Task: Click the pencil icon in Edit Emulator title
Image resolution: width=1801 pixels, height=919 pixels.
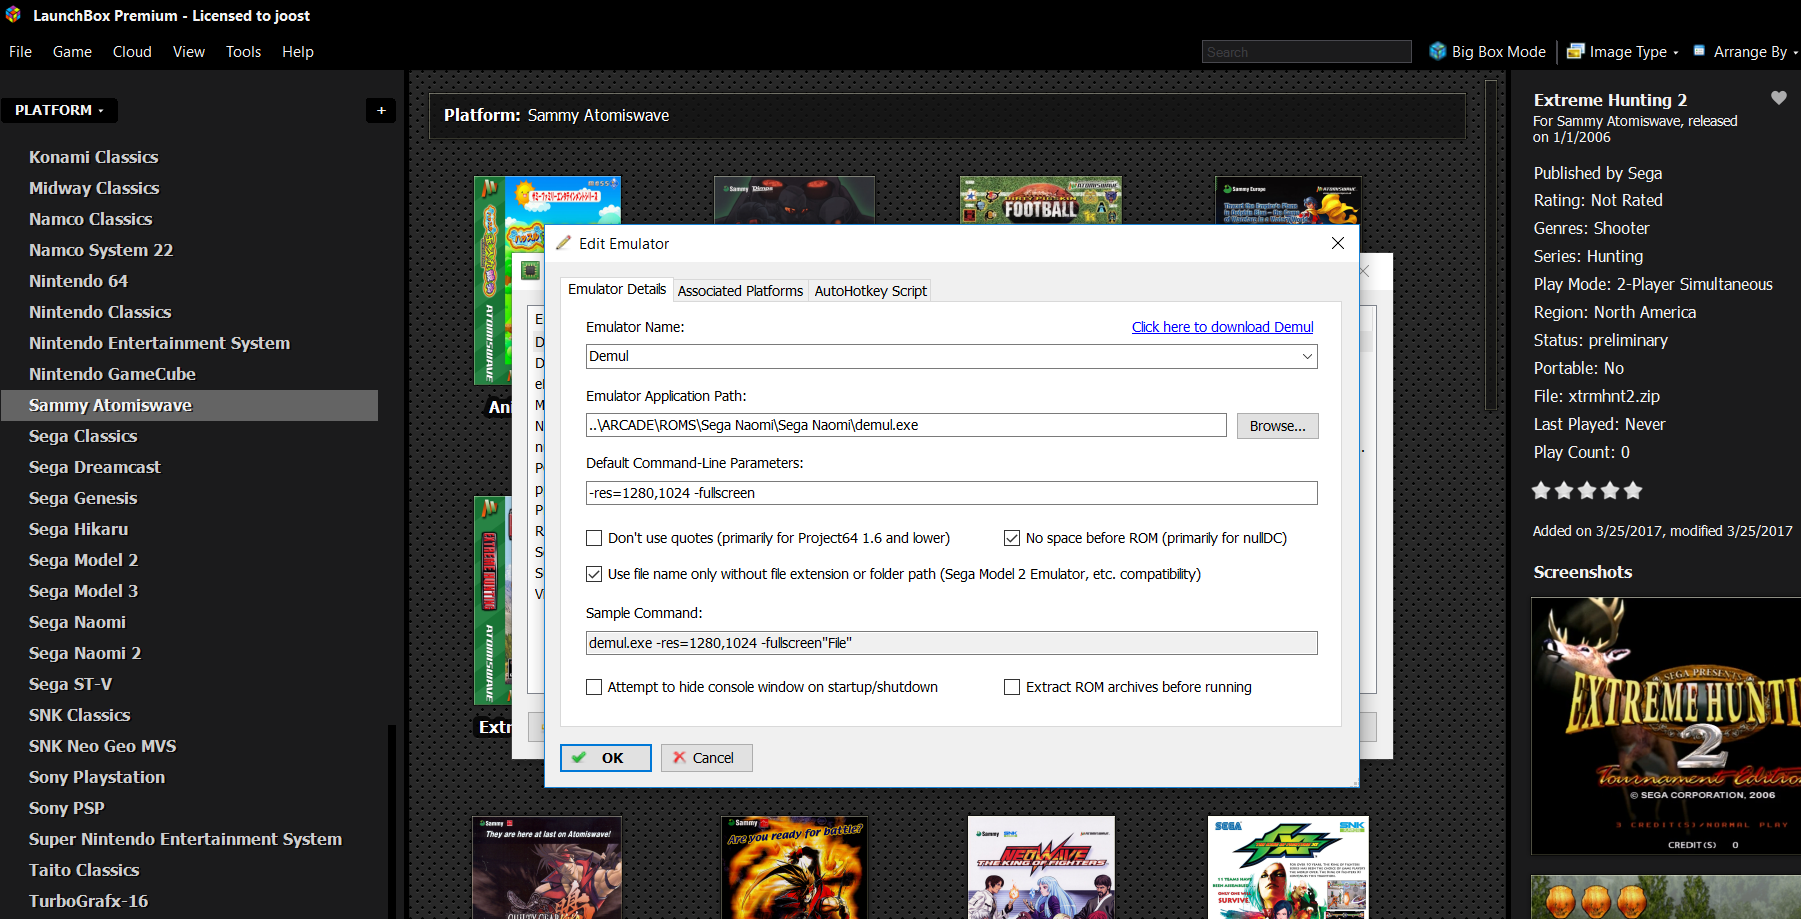Action: click(x=564, y=243)
